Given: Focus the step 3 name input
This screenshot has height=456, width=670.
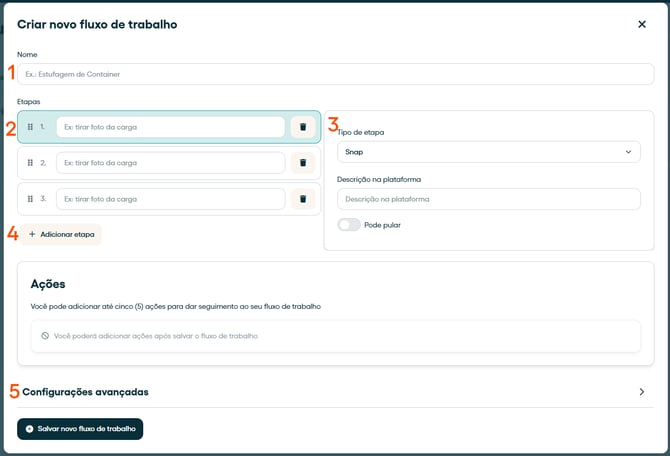Looking at the screenshot, I should click(x=170, y=199).
